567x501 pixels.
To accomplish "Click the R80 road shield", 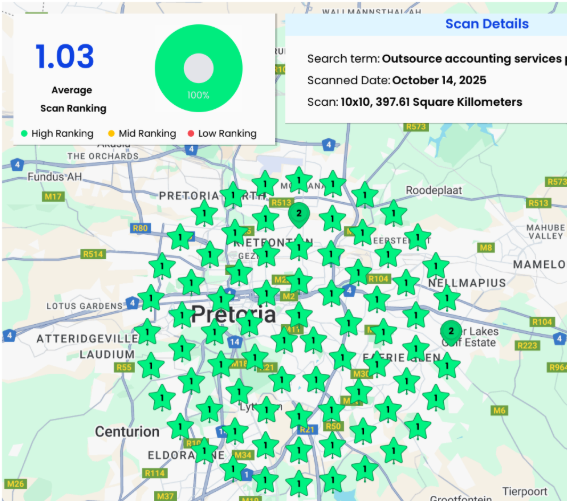I will point(140,228).
